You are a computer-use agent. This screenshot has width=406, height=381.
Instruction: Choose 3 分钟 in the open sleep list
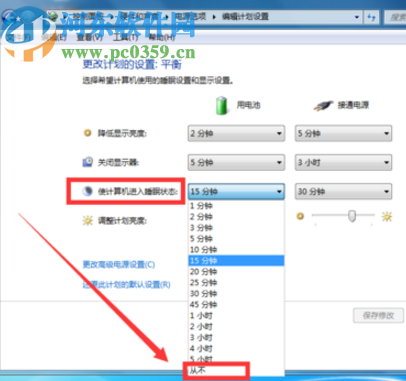(236, 228)
